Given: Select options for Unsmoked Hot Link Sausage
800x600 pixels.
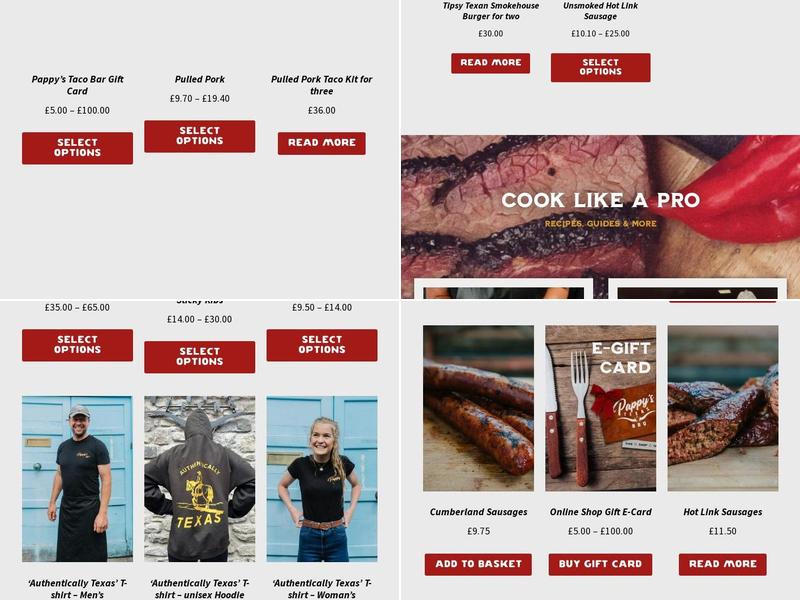Looking at the screenshot, I should click(x=601, y=67).
